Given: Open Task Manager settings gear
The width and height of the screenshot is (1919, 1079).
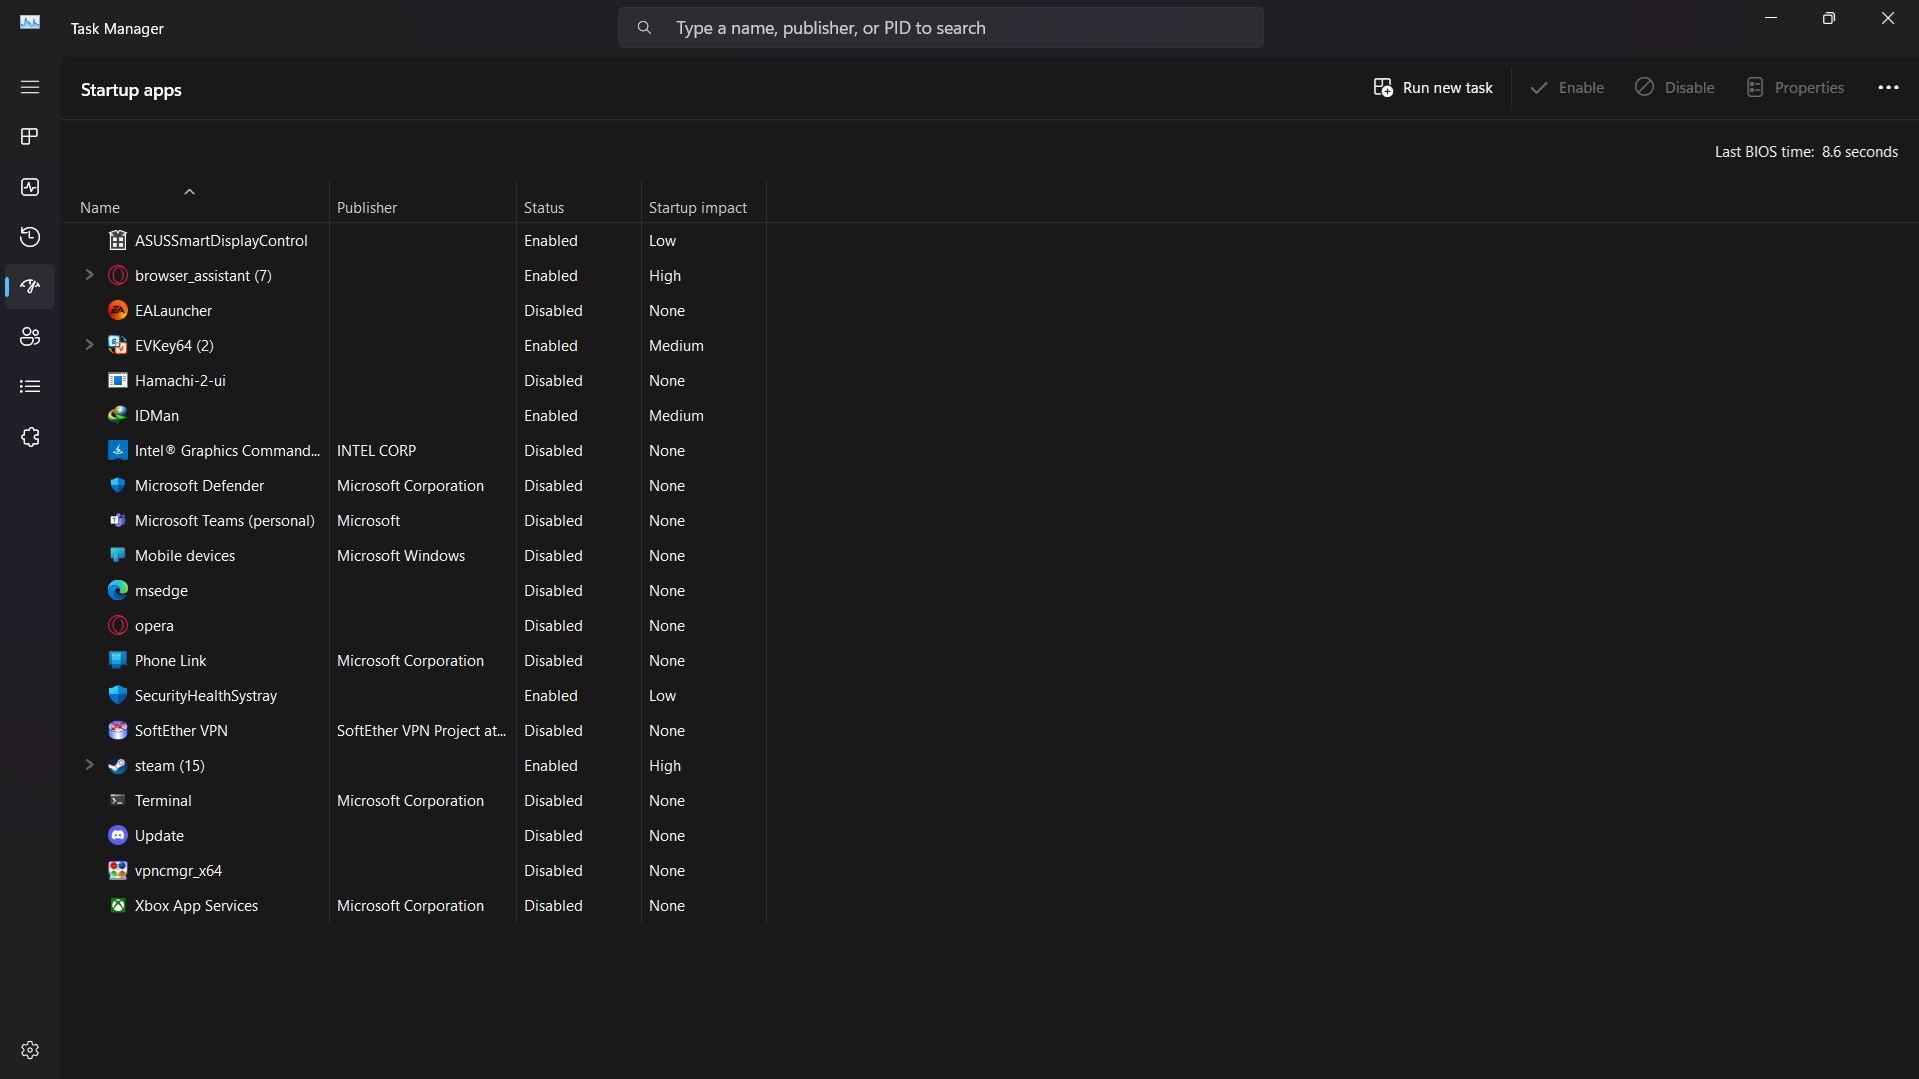Looking at the screenshot, I should point(30,1050).
